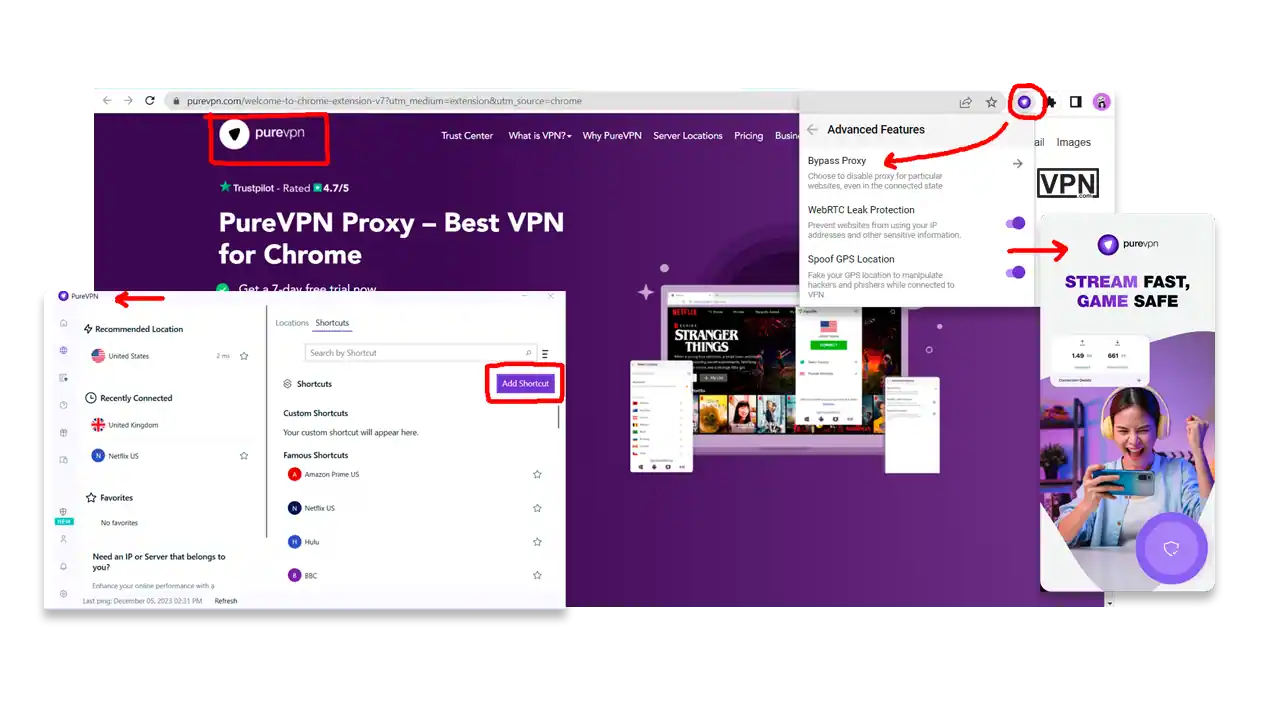1280x720 pixels.
Task: Open the third PureVPN sidebar icon under the globe
Action: pyautogui.click(x=63, y=378)
